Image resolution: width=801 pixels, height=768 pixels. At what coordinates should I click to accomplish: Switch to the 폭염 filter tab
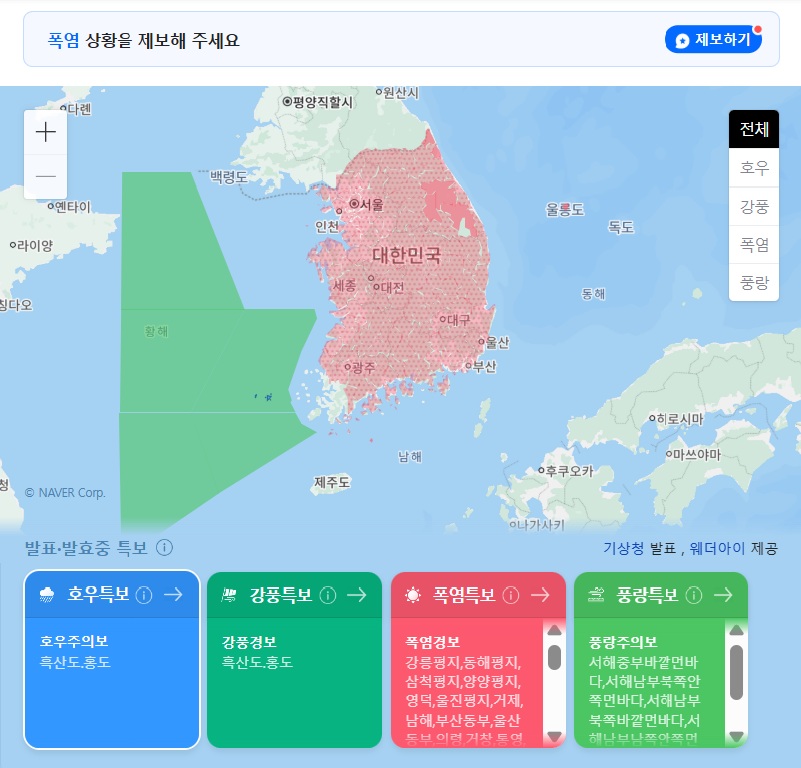754,245
